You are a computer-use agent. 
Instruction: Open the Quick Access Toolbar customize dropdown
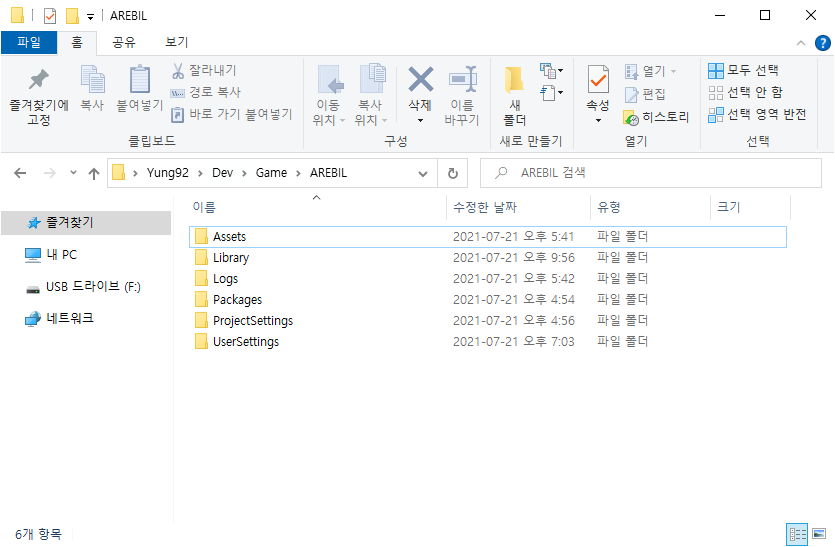tap(91, 17)
